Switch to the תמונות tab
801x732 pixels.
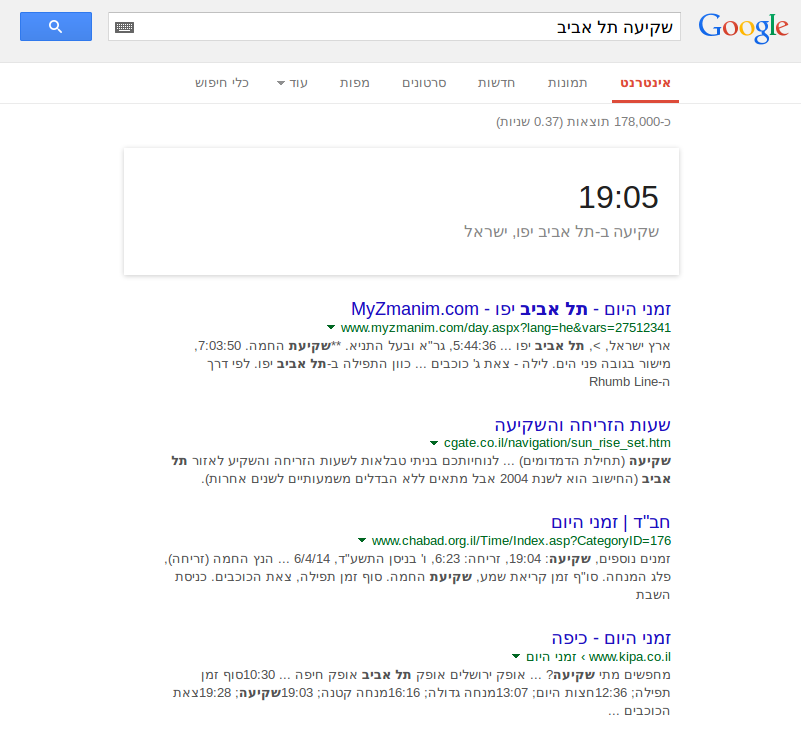568,83
